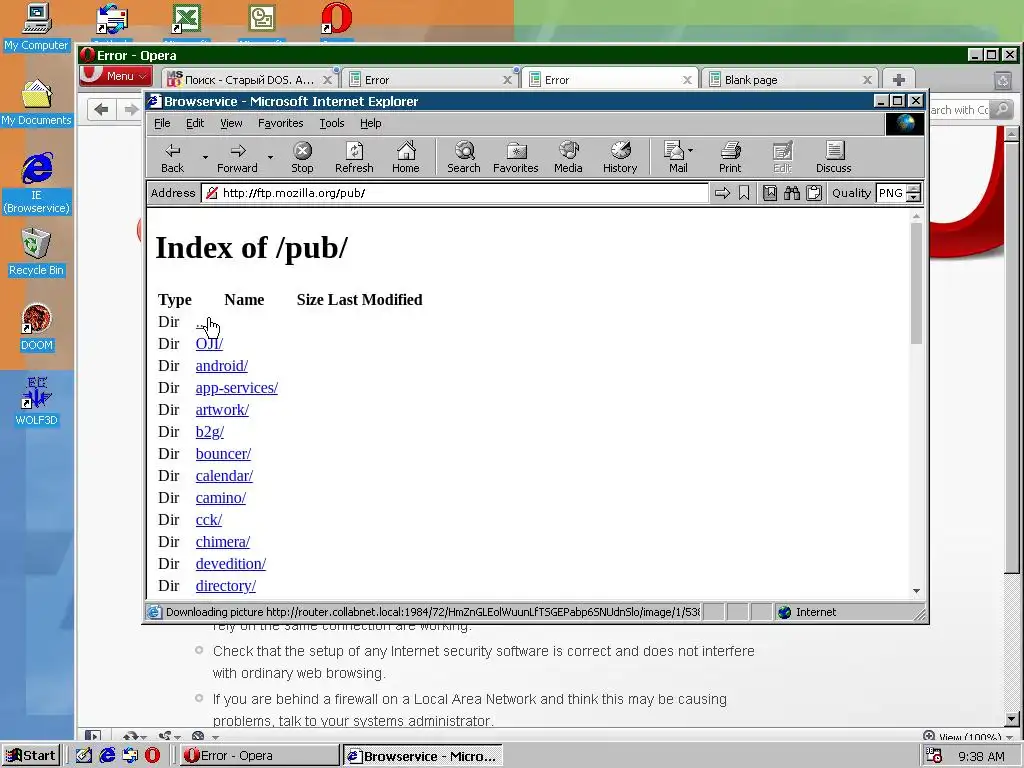
Task: Open the Opera Menu dropdown button
Action: point(116,76)
